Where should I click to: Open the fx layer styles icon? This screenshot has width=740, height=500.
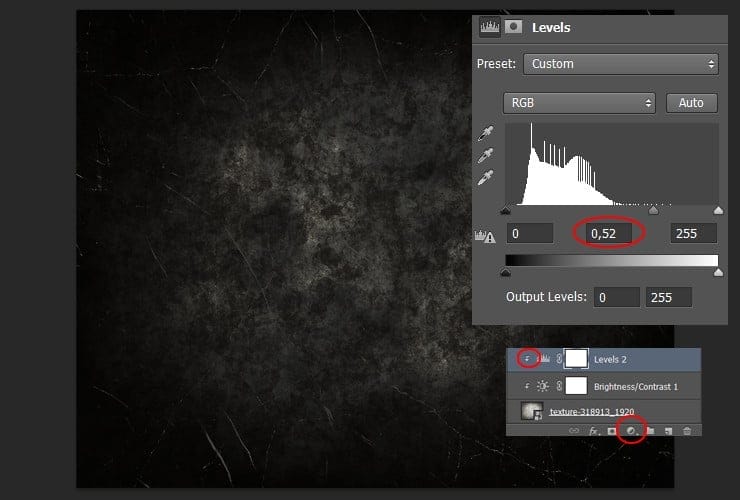pyautogui.click(x=593, y=430)
